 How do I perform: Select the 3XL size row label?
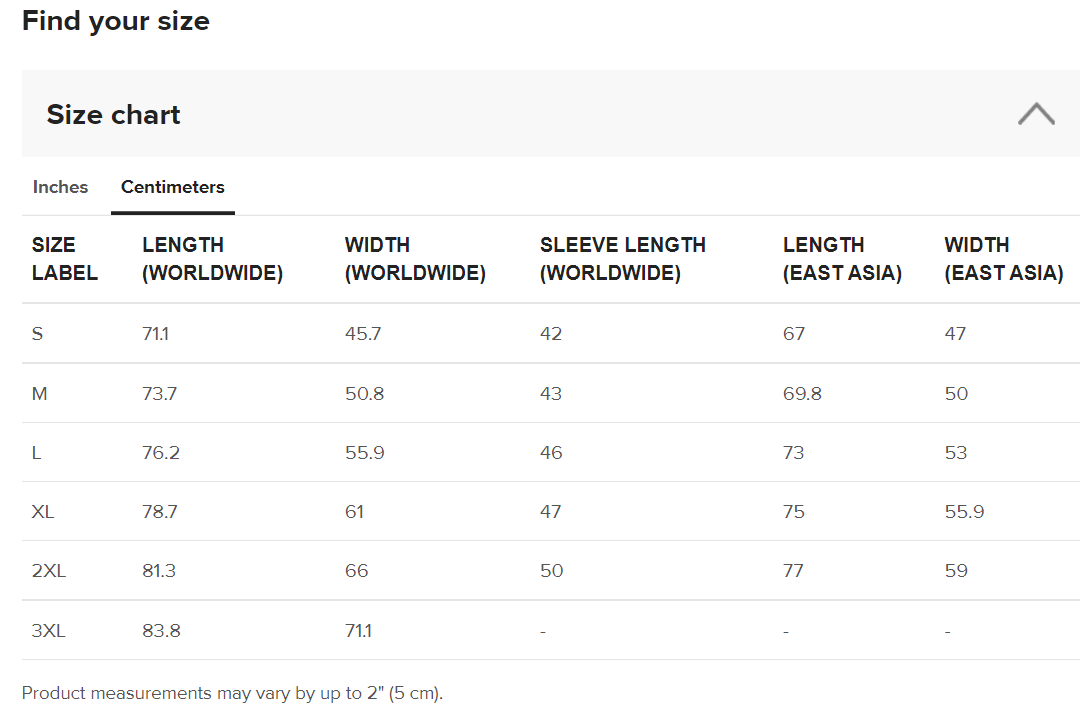48,631
